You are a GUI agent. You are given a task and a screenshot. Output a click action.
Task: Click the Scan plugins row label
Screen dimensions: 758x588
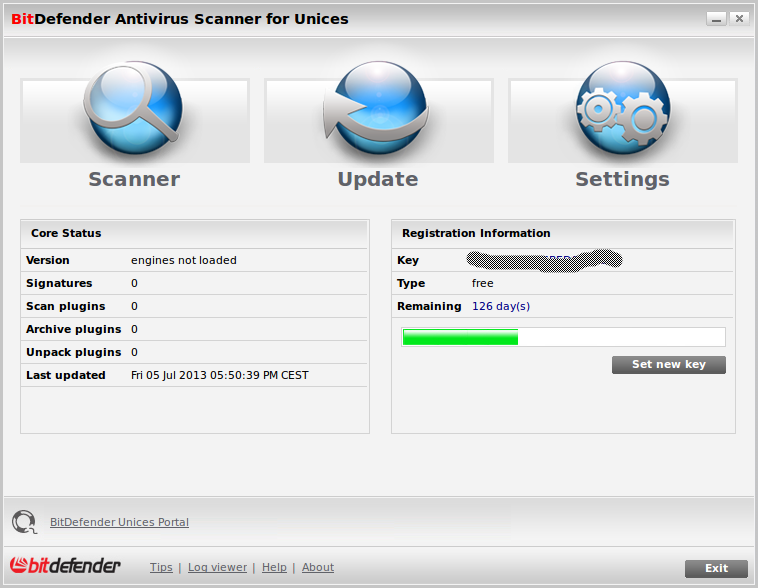tap(66, 306)
